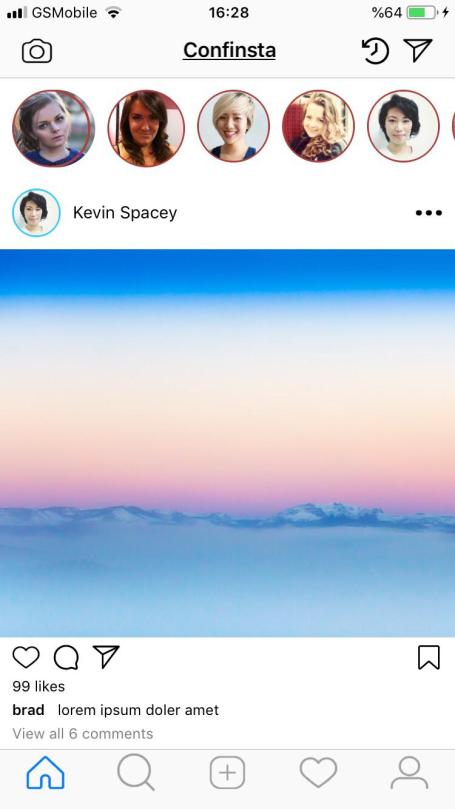Open comment bubble icon under post

pyautogui.click(x=66, y=658)
